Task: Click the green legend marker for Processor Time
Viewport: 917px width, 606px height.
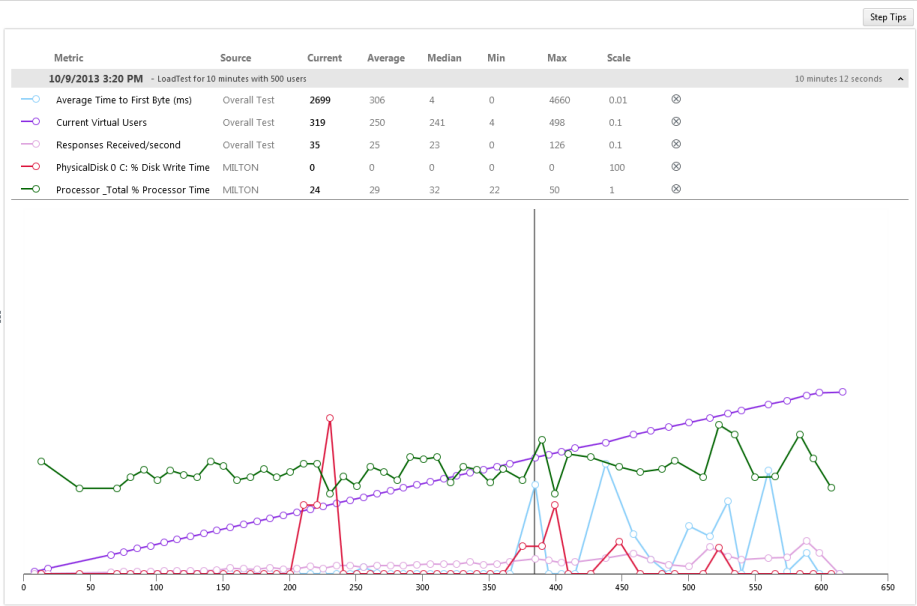Action: [x=30, y=189]
